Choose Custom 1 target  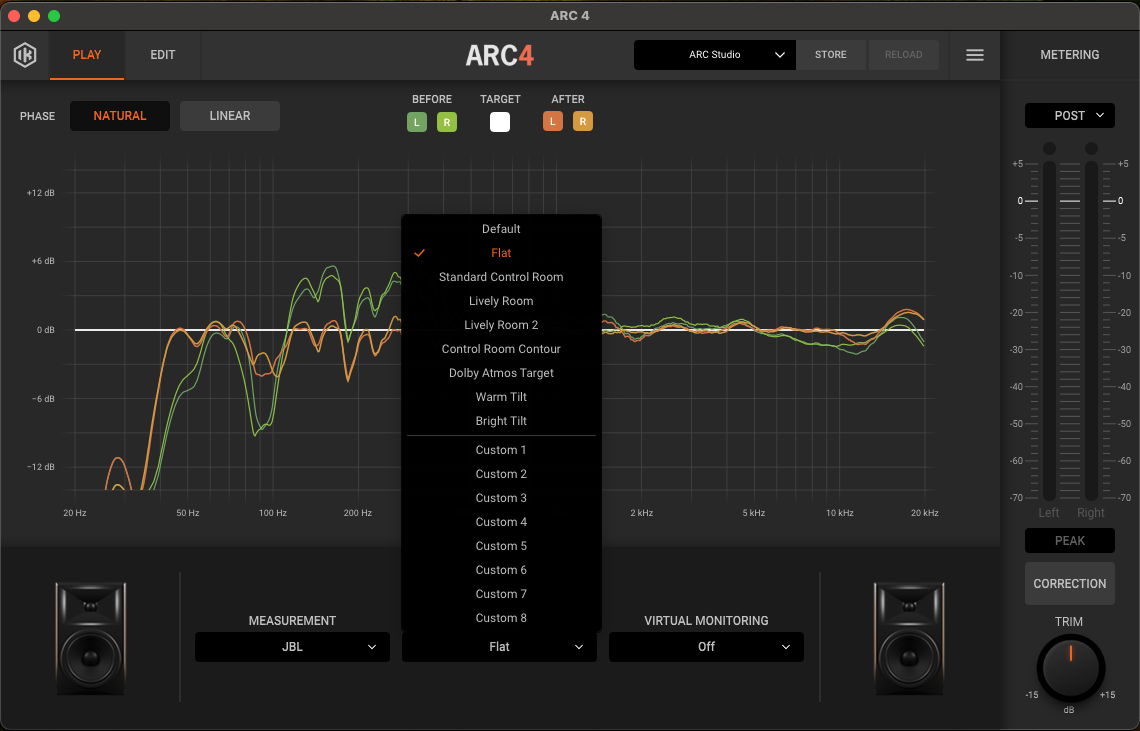[x=501, y=450]
